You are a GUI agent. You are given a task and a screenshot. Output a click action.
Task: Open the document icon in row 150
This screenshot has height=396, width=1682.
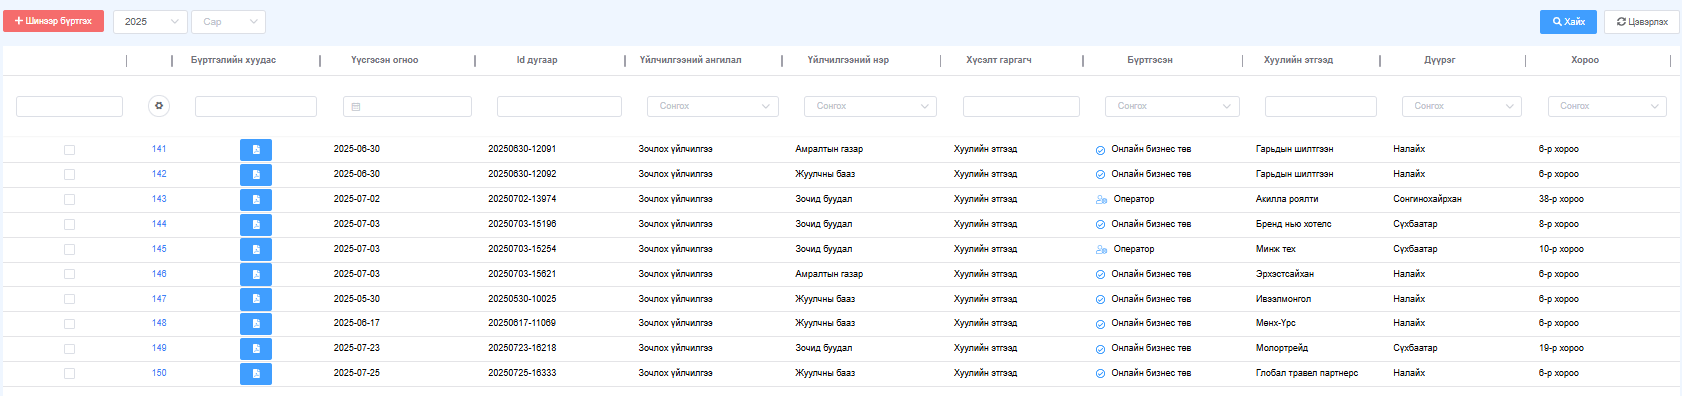coord(256,374)
